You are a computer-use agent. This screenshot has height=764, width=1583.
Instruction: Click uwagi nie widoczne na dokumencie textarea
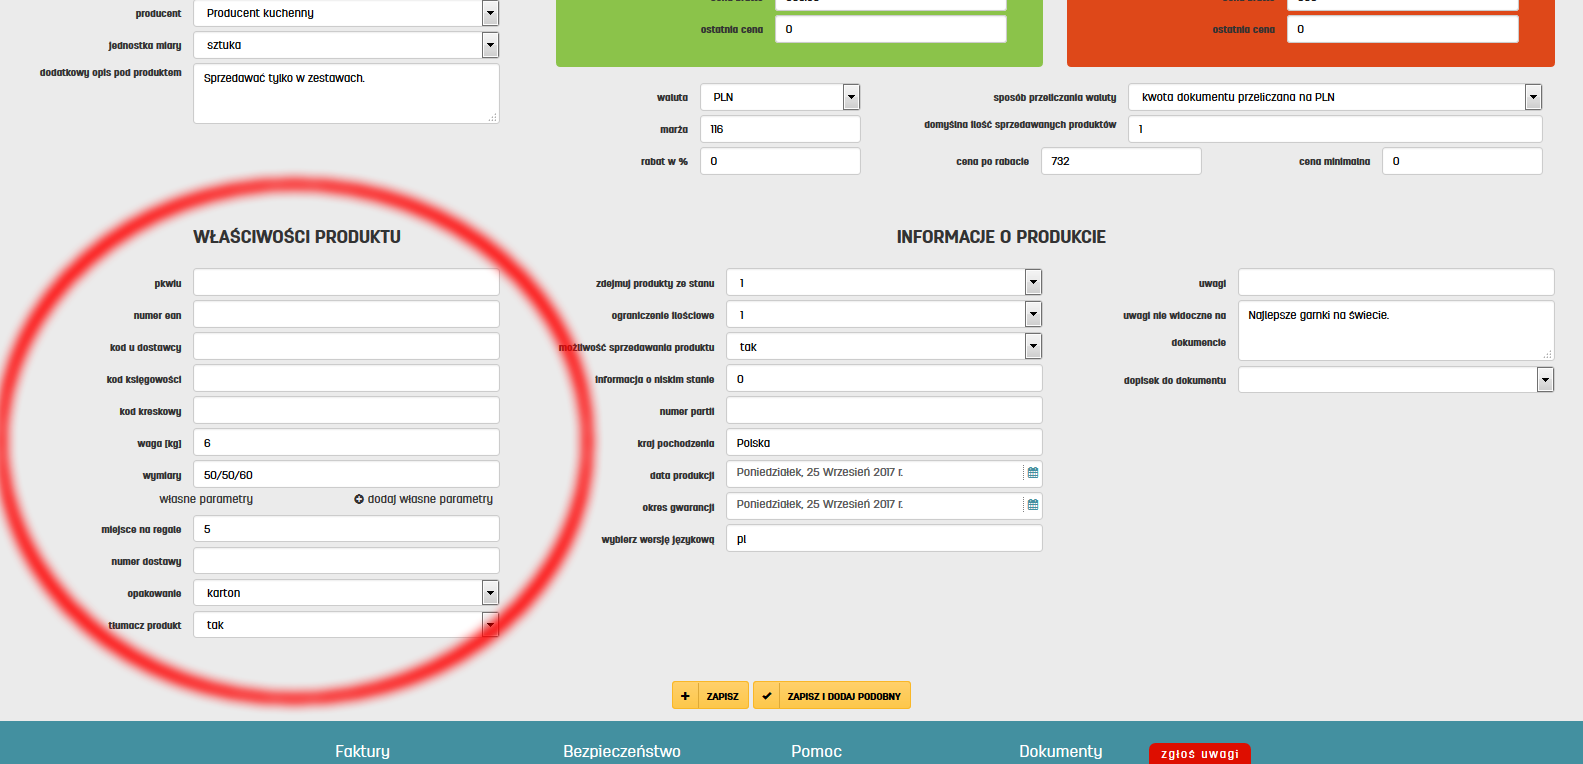pyautogui.click(x=1396, y=331)
